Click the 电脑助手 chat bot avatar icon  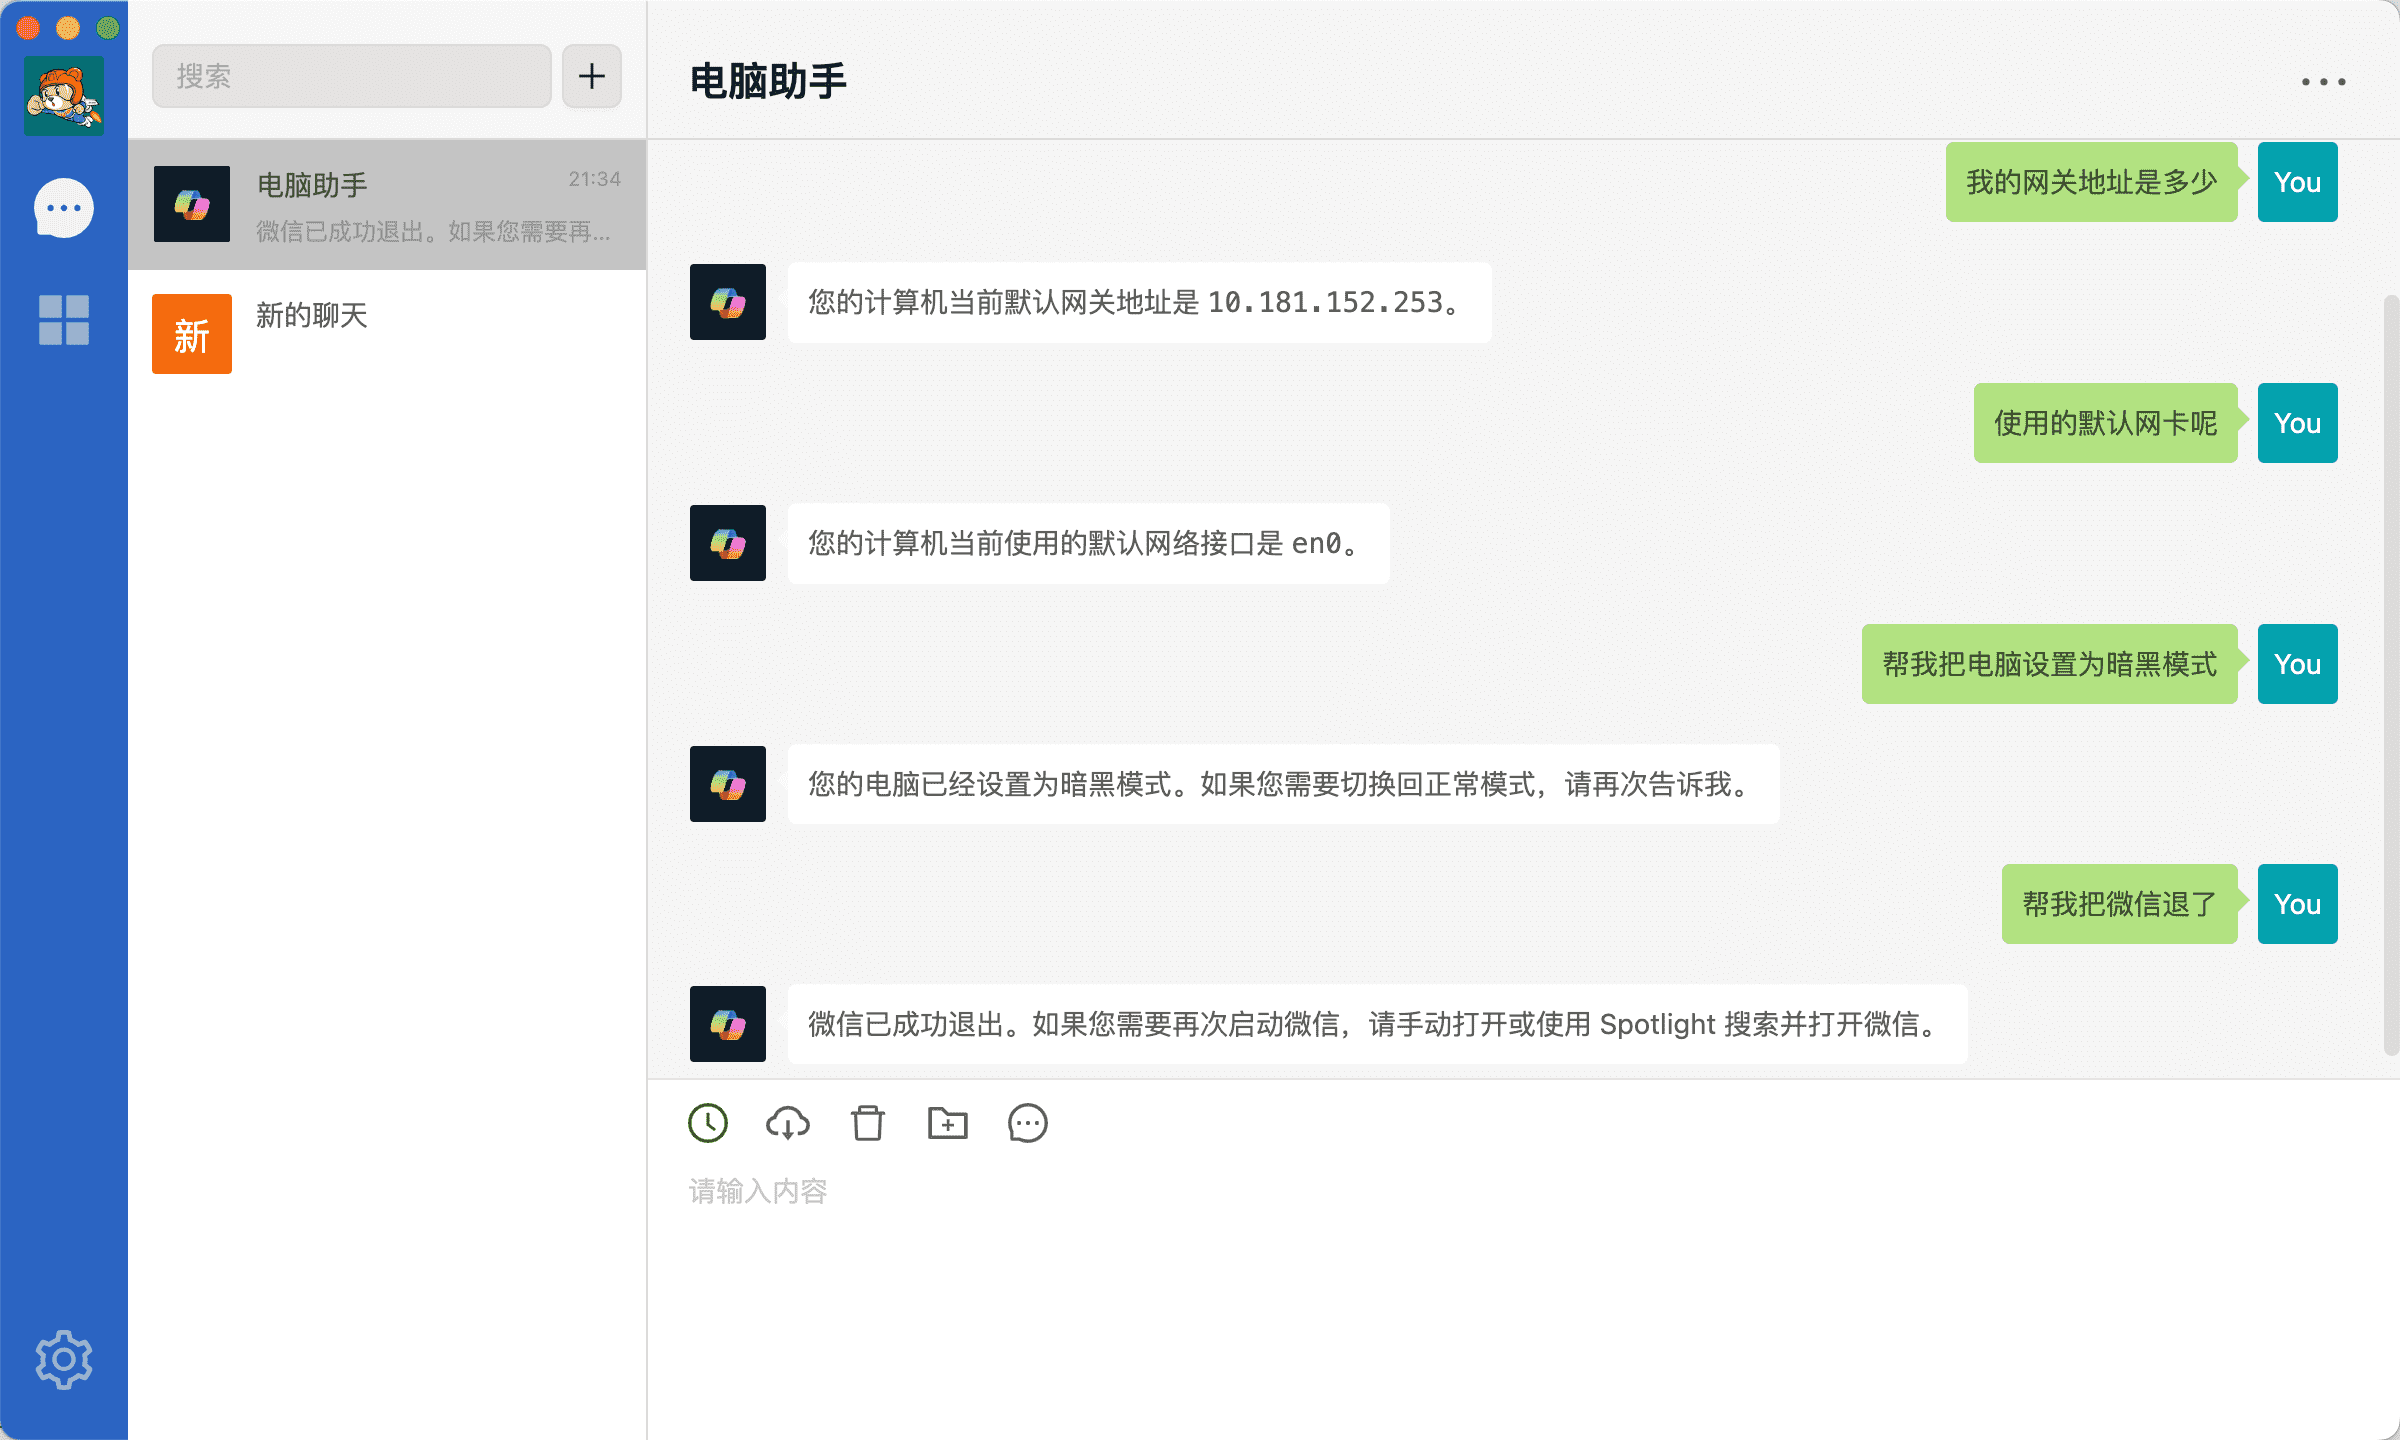[x=194, y=202]
